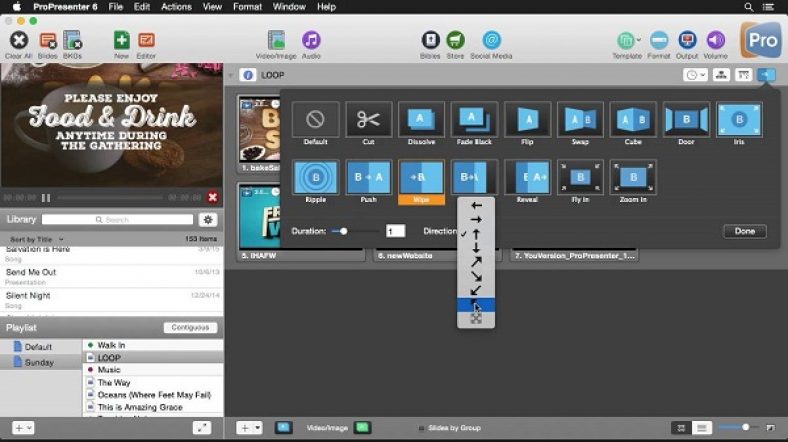The image size is (788, 442).
Task: Select the left arrow direction option
Action: (476, 206)
